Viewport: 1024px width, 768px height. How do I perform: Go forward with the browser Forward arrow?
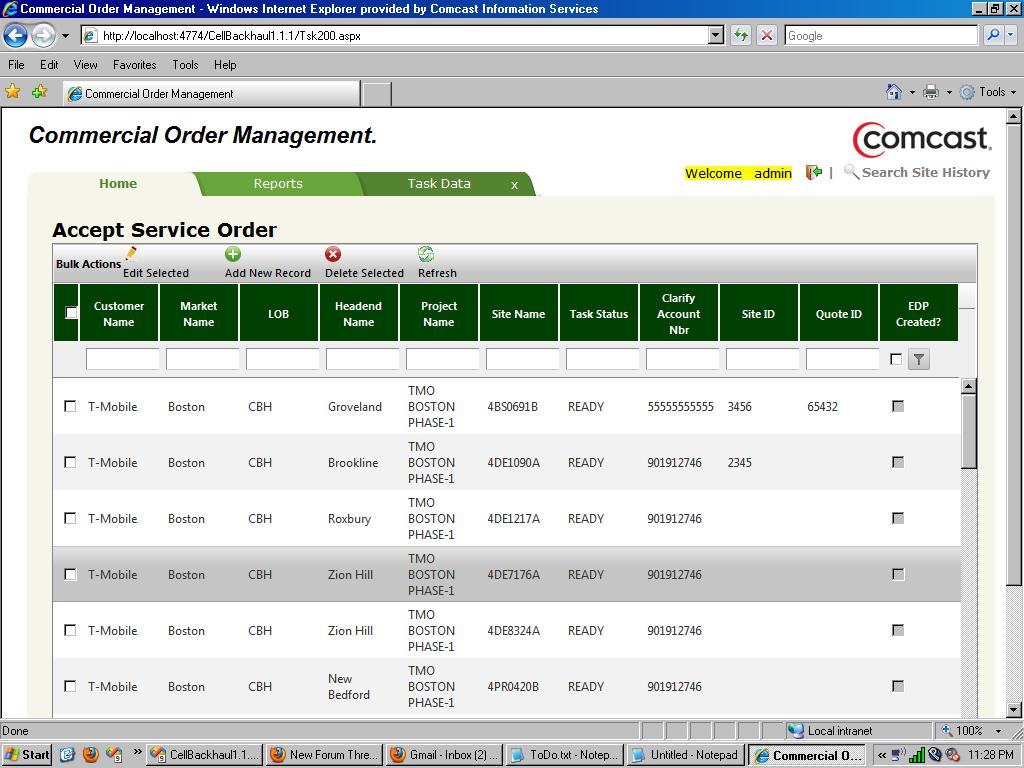pos(43,35)
